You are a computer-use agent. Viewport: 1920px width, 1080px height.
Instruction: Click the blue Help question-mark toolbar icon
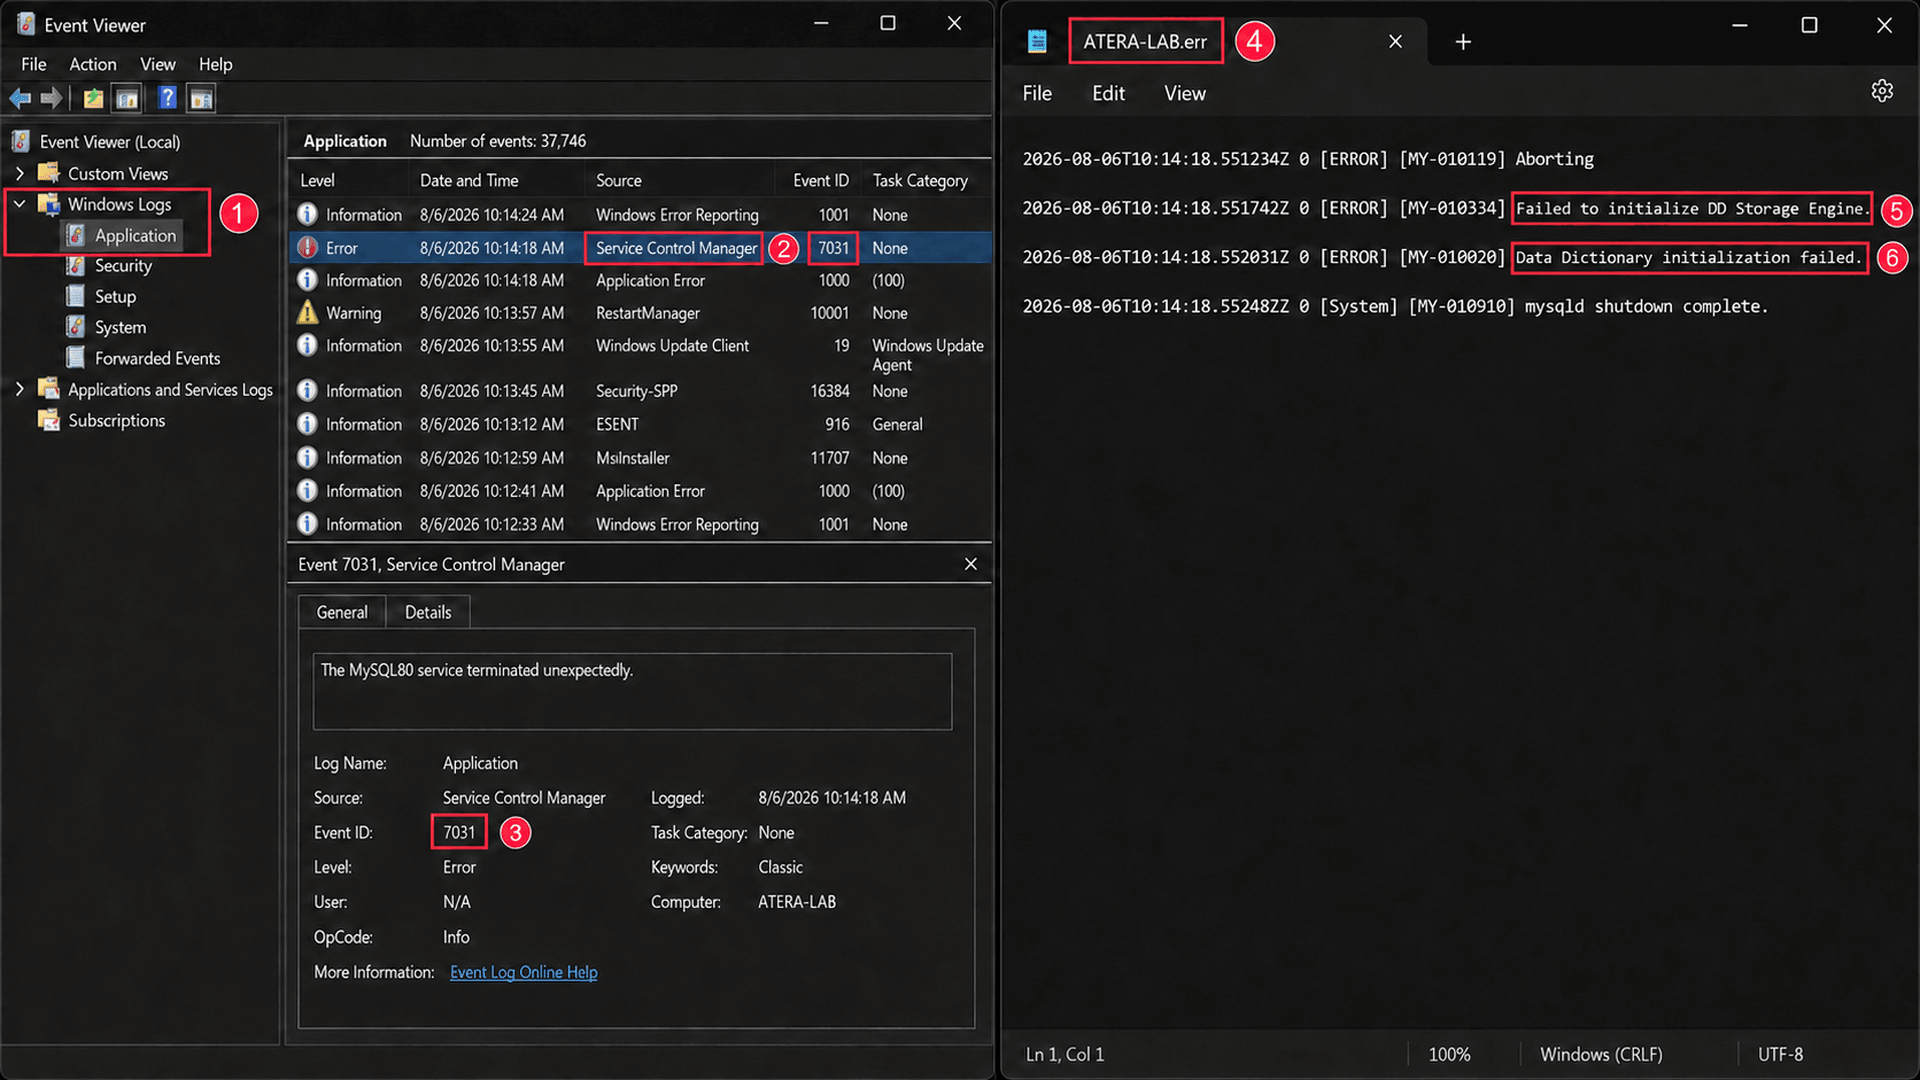tap(167, 98)
